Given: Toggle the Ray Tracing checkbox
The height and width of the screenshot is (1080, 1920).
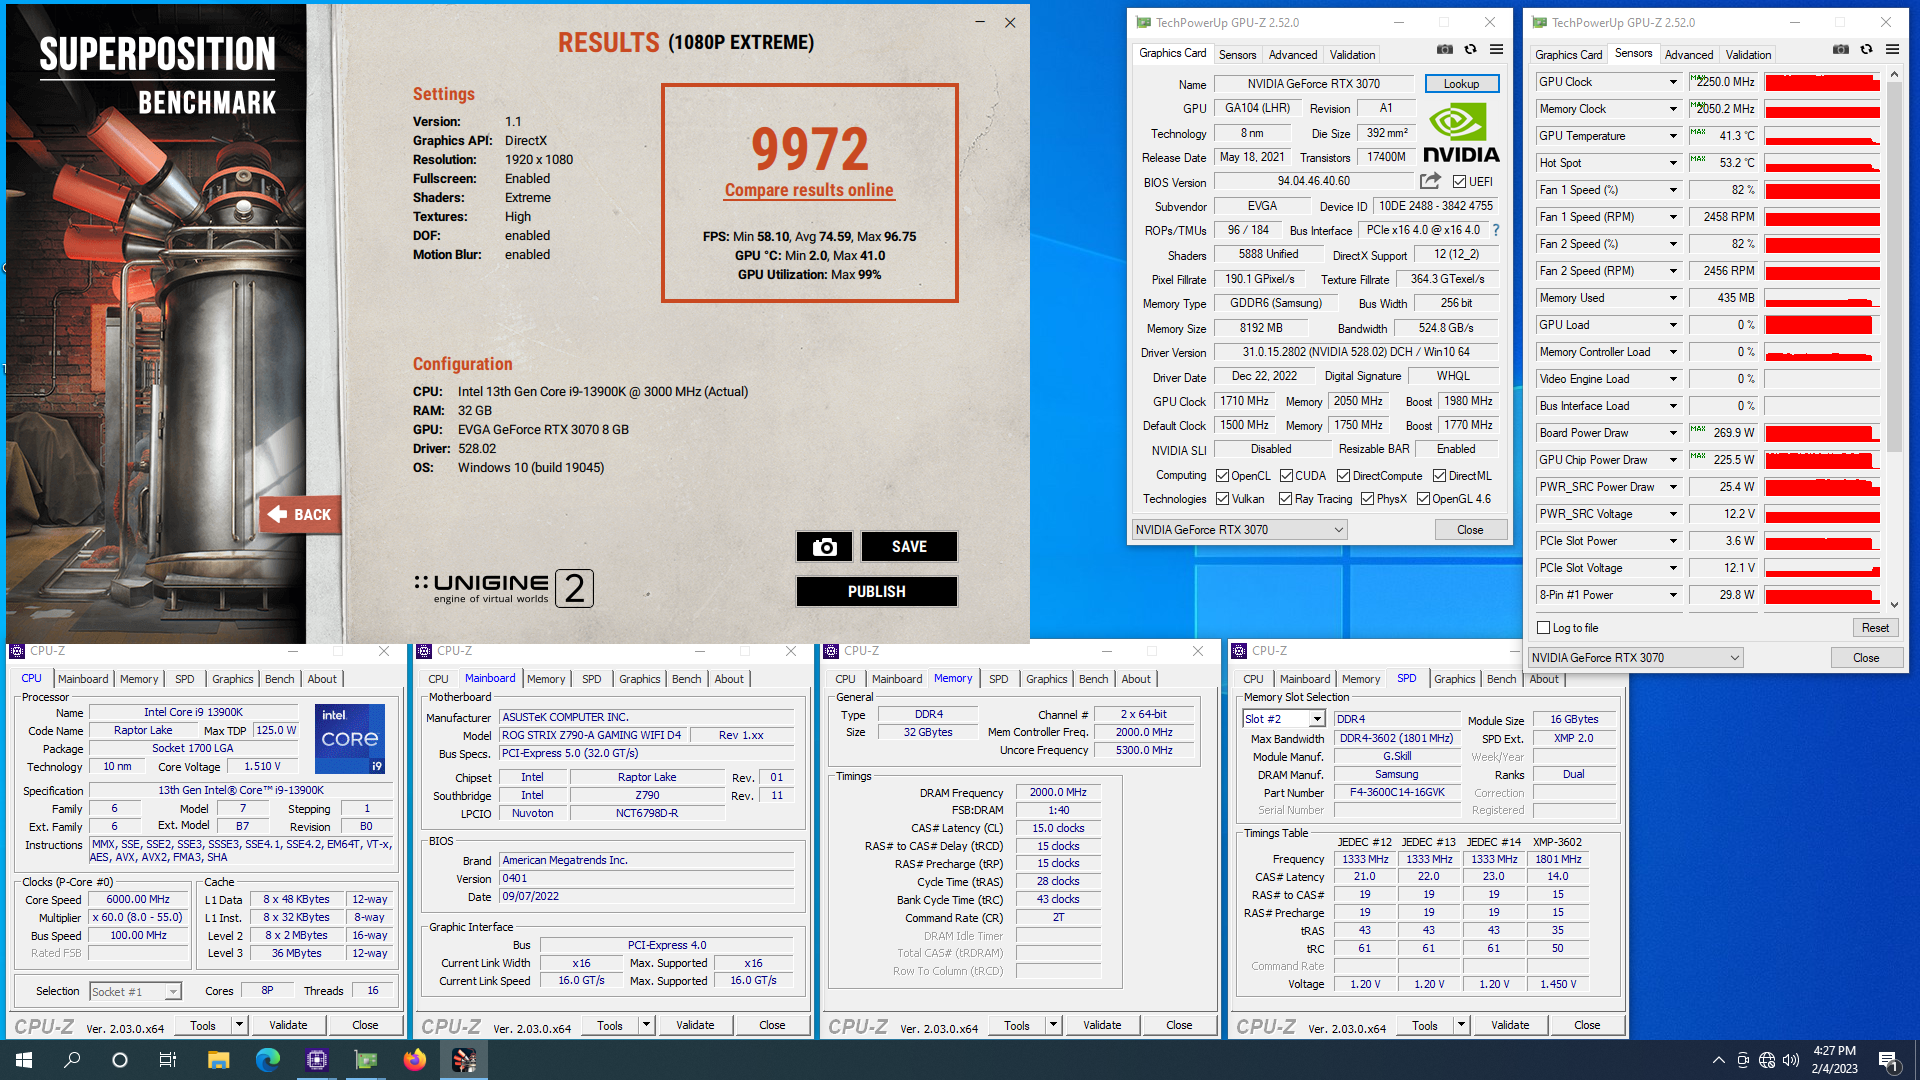Looking at the screenshot, I should pyautogui.click(x=1285, y=499).
